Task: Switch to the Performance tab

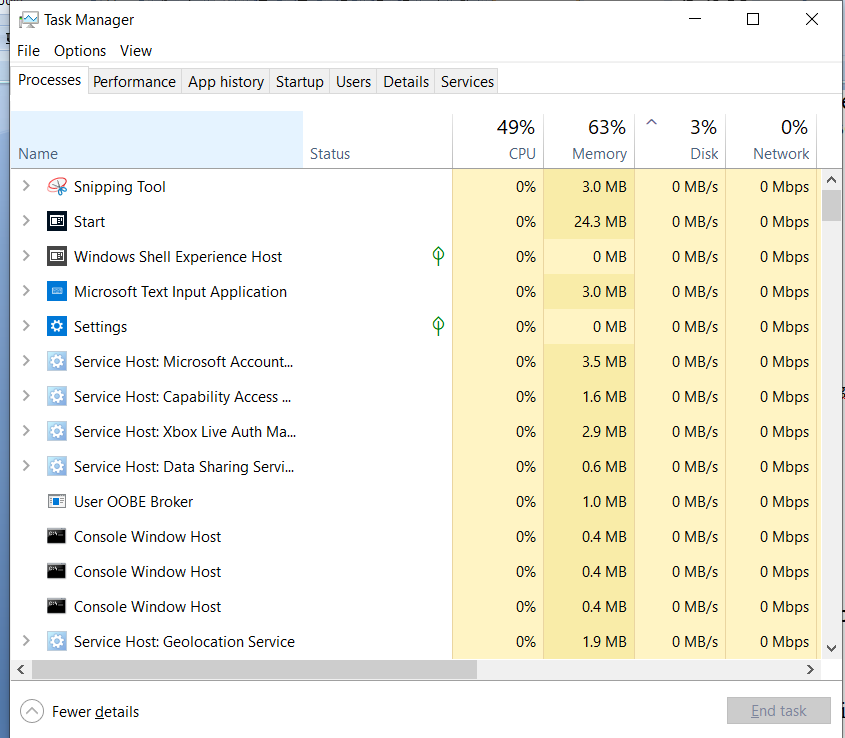Action: [x=134, y=81]
